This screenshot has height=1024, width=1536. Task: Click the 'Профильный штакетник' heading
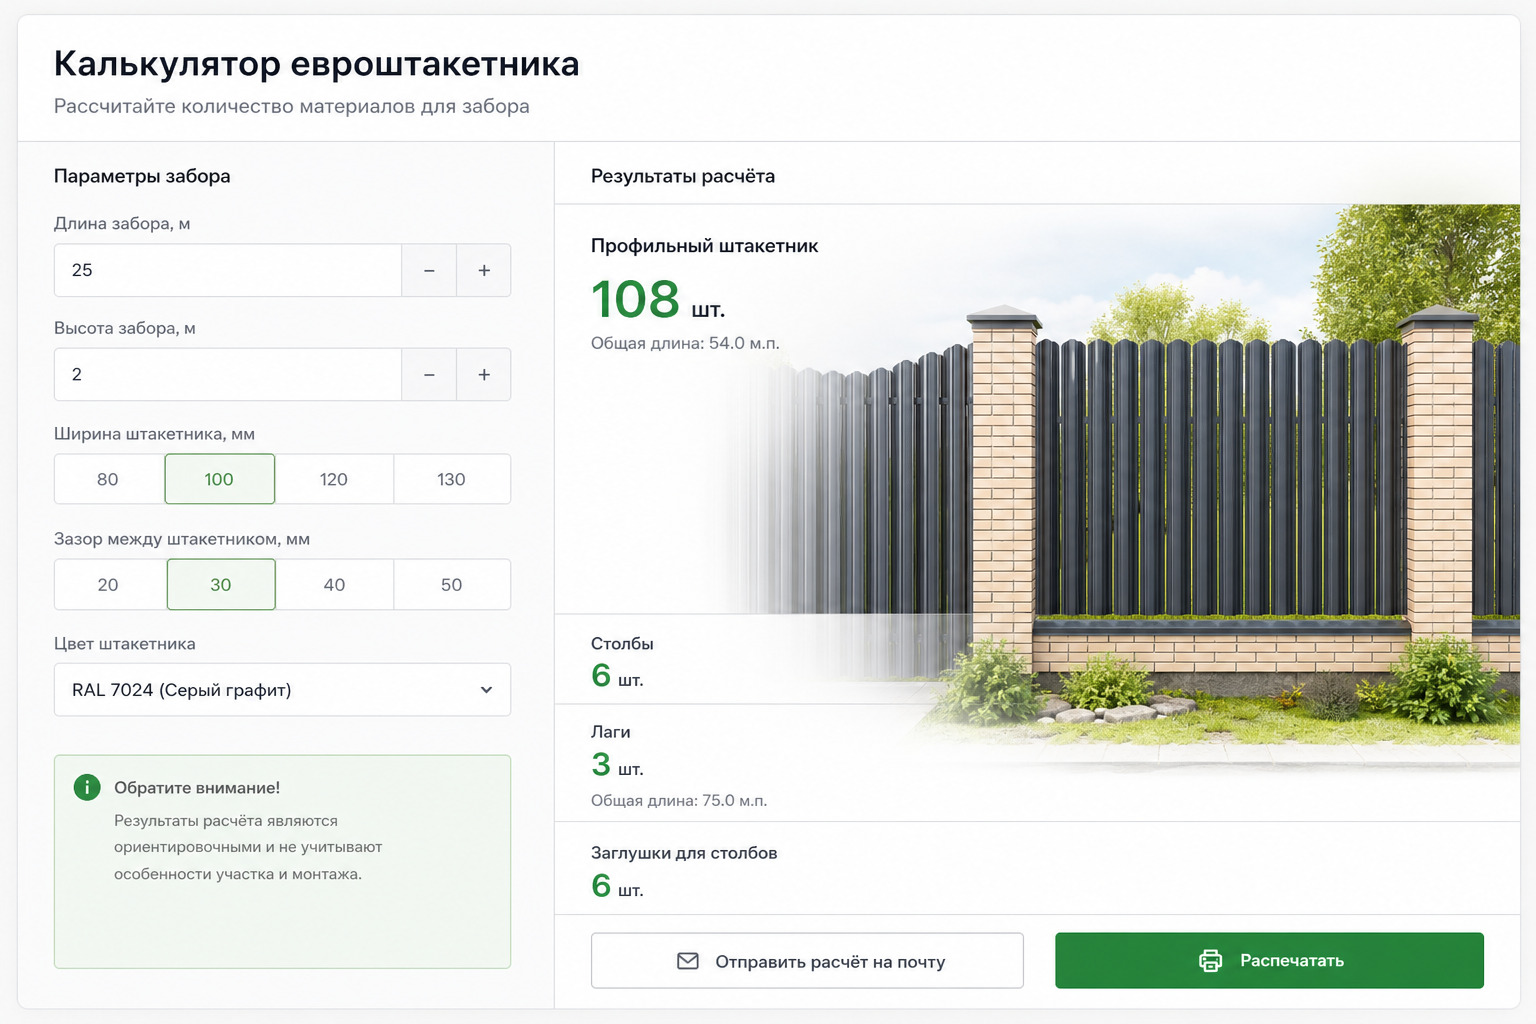point(705,246)
